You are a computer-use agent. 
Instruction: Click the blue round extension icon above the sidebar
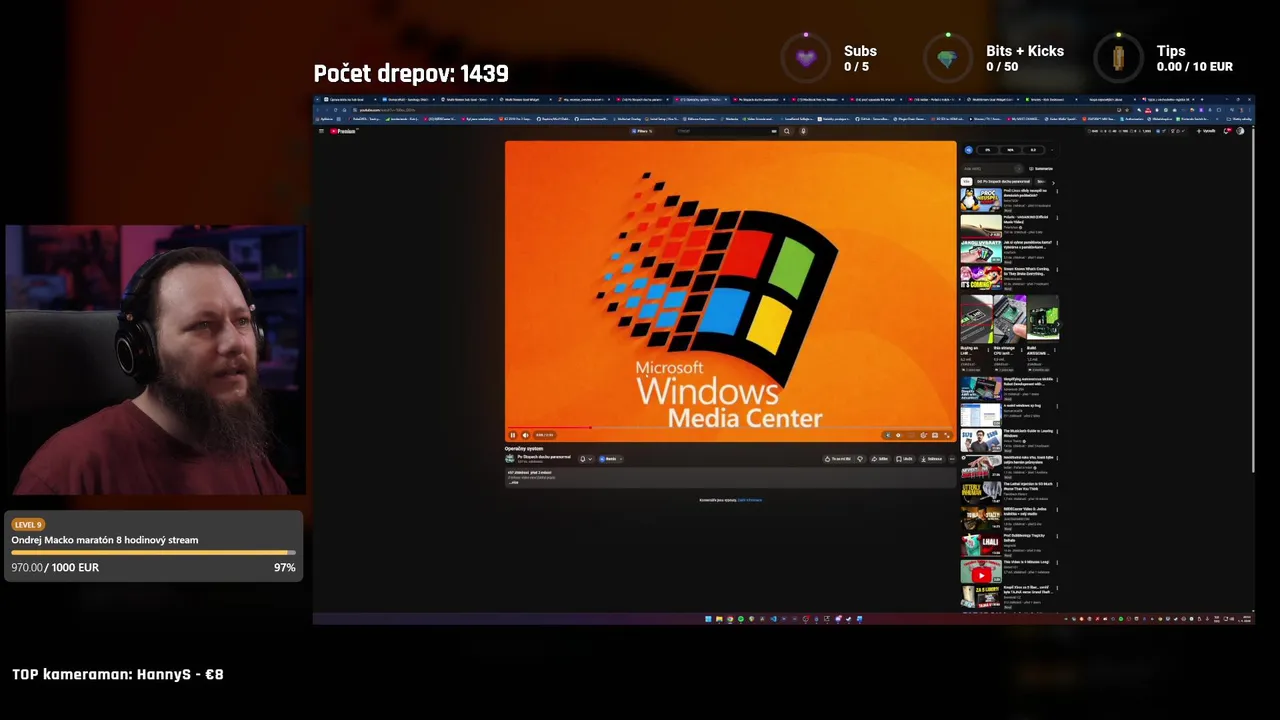(969, 150)
